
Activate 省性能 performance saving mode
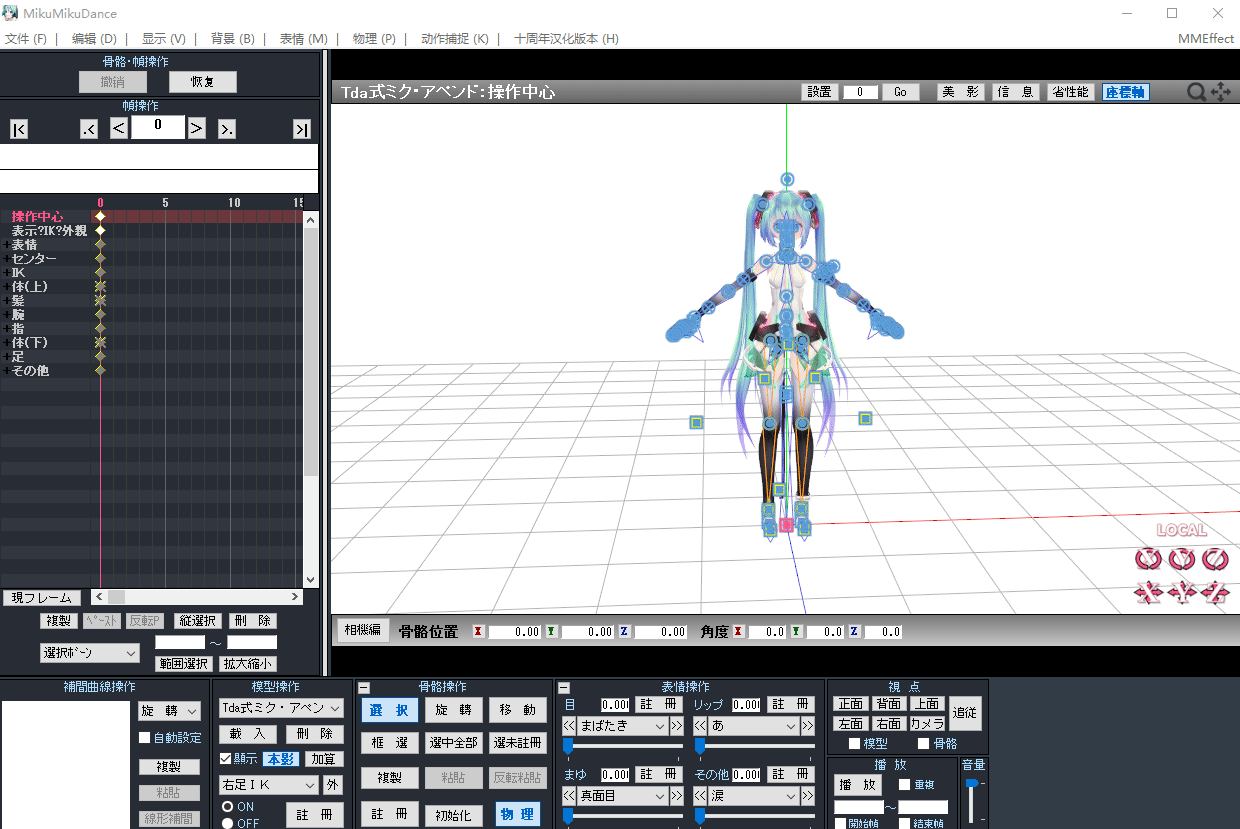(x=1071, y=91)
